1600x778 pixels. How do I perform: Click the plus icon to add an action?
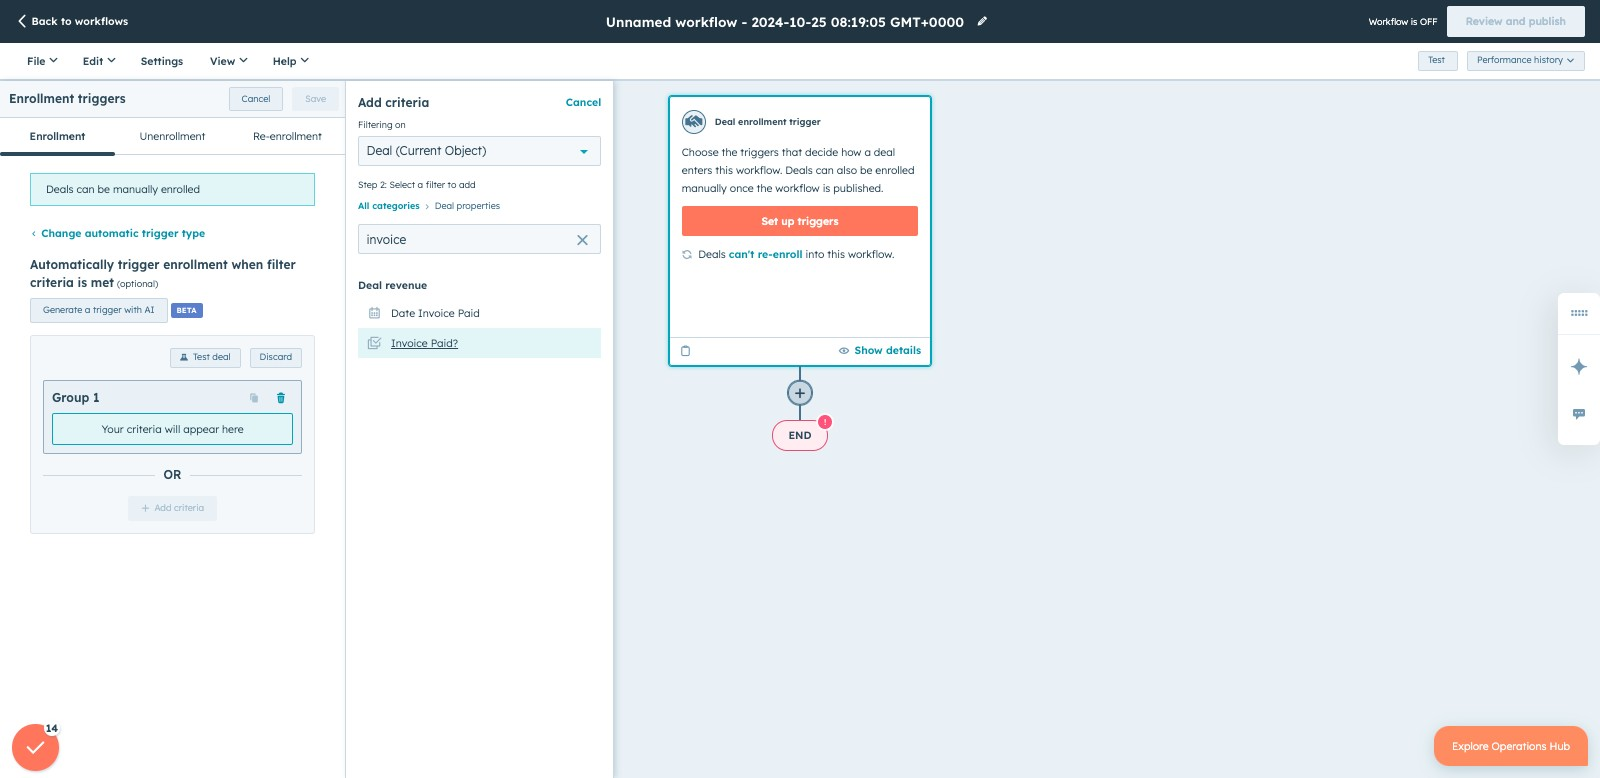click(800, 393)
